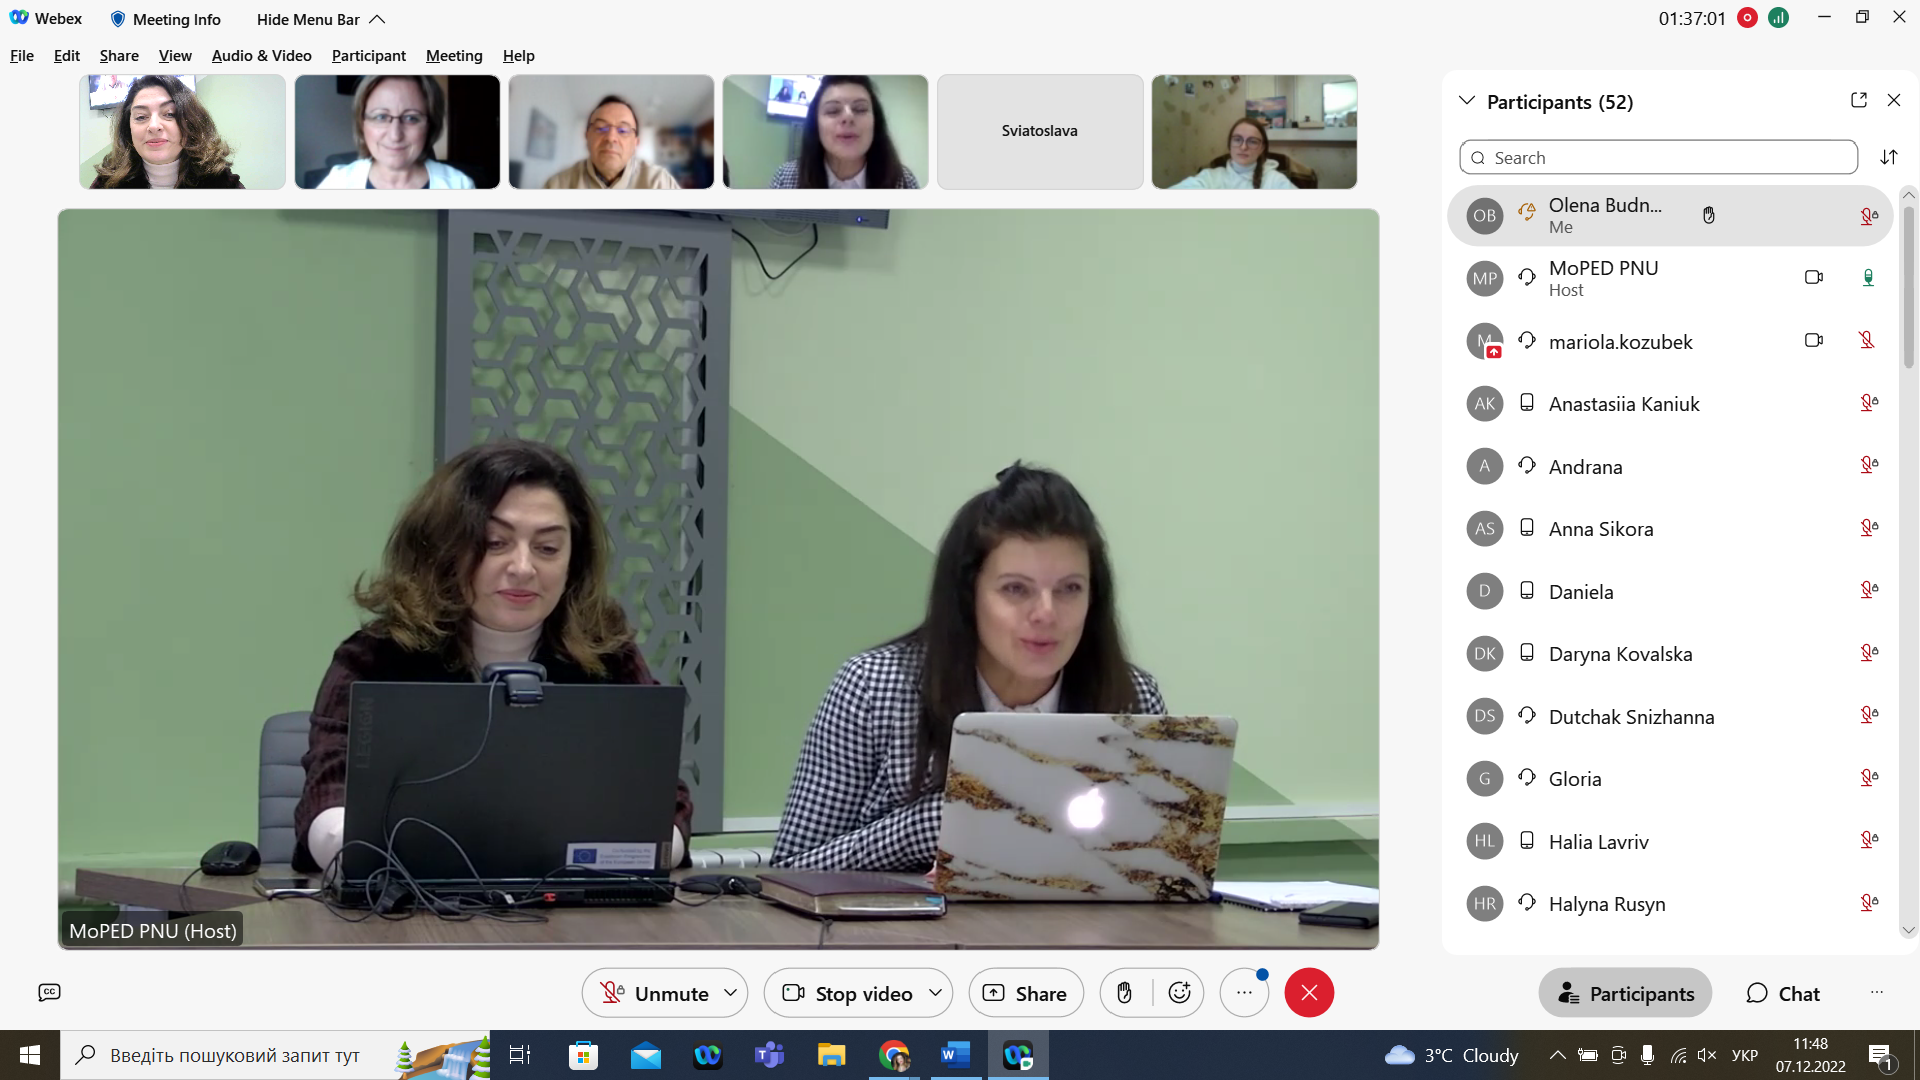This screenshot has width=1920, height=1080.
Task: Expand the audio options arrow beside Unmute
Action: pyautogui.click(x=731, y=993)
